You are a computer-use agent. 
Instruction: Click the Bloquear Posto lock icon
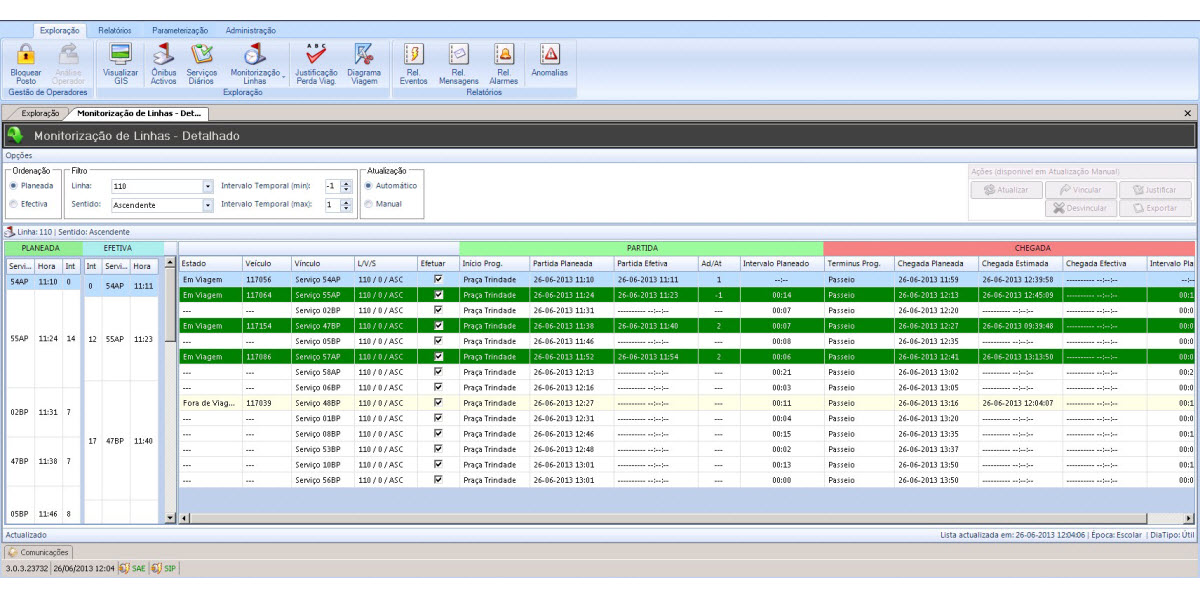[x=26, y=56]
